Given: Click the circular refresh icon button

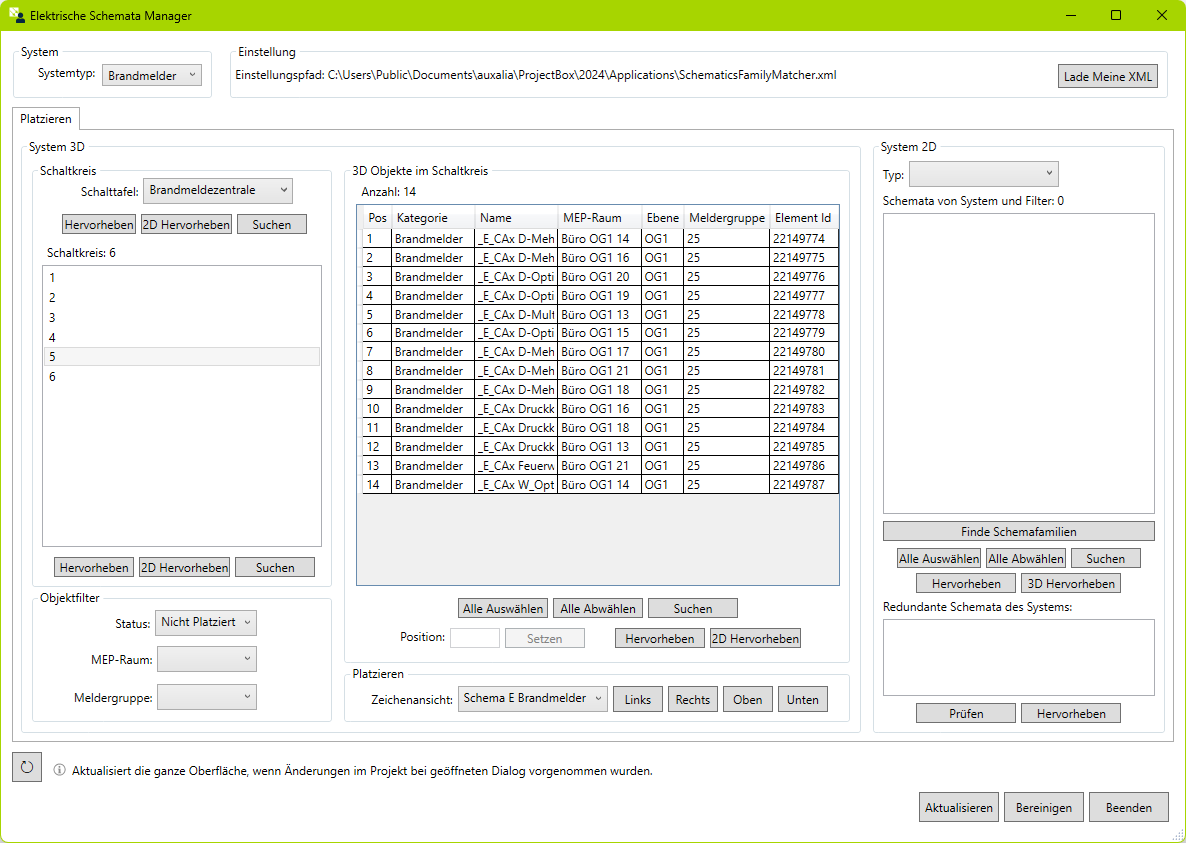Looking at the screenshot, I should click(x=27, y=768).
